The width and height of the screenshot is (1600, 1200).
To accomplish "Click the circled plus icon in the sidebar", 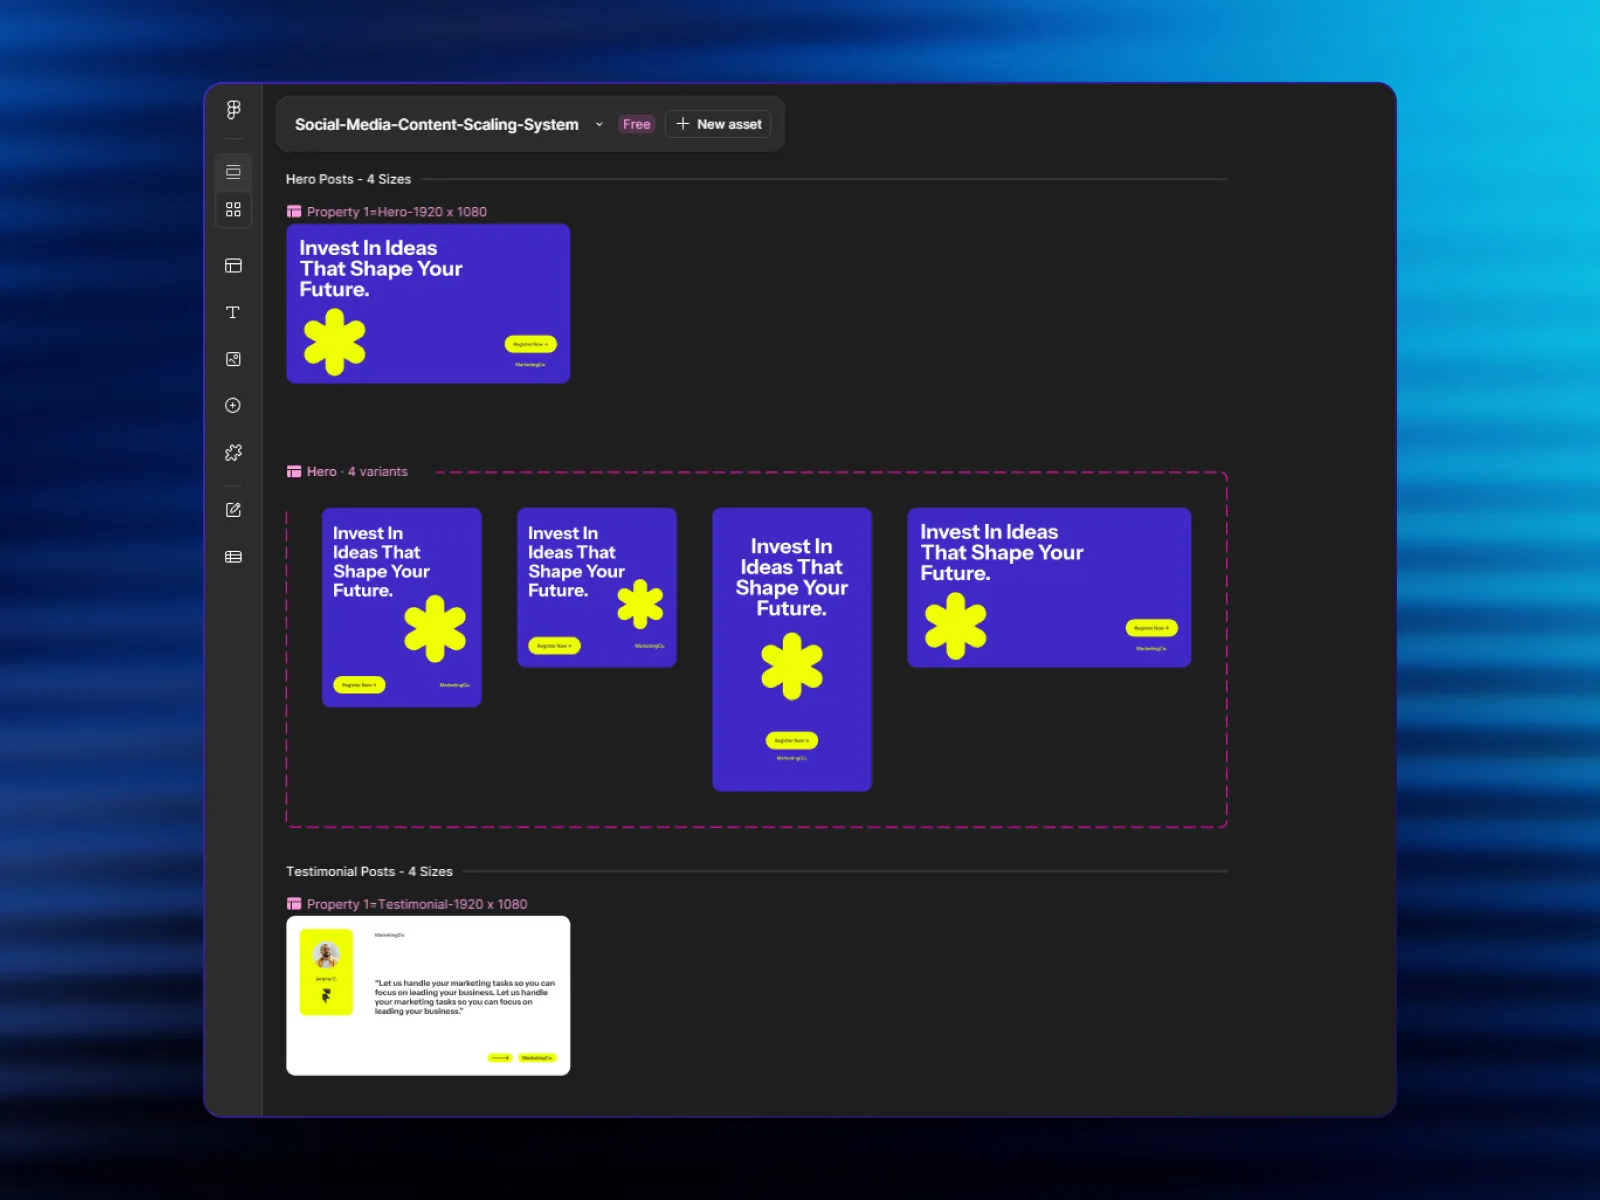I will click(x=233, y=405).
